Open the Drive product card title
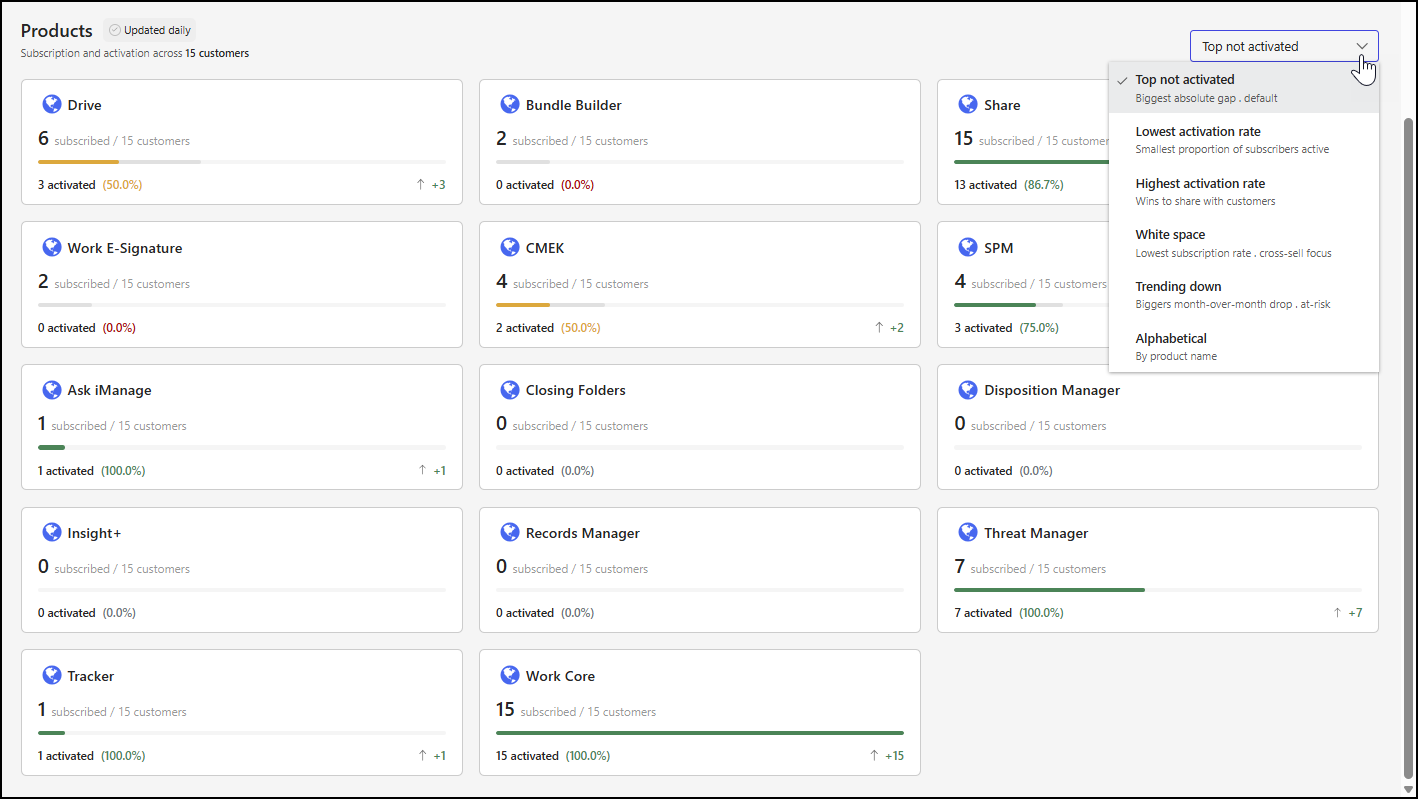This screenshot has width=1418, height=799. click(x=84, y=105)
